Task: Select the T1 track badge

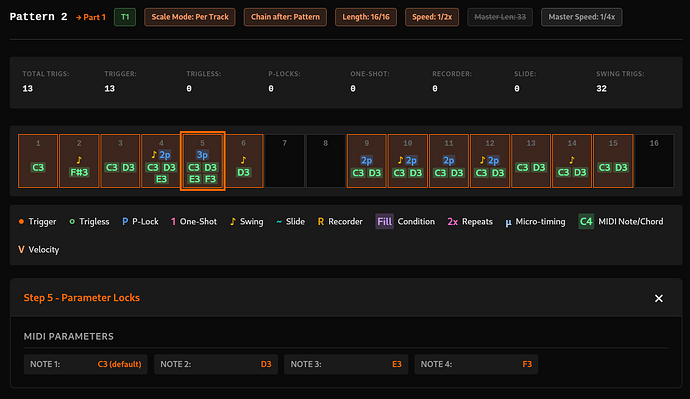Action: click(125, 17)
